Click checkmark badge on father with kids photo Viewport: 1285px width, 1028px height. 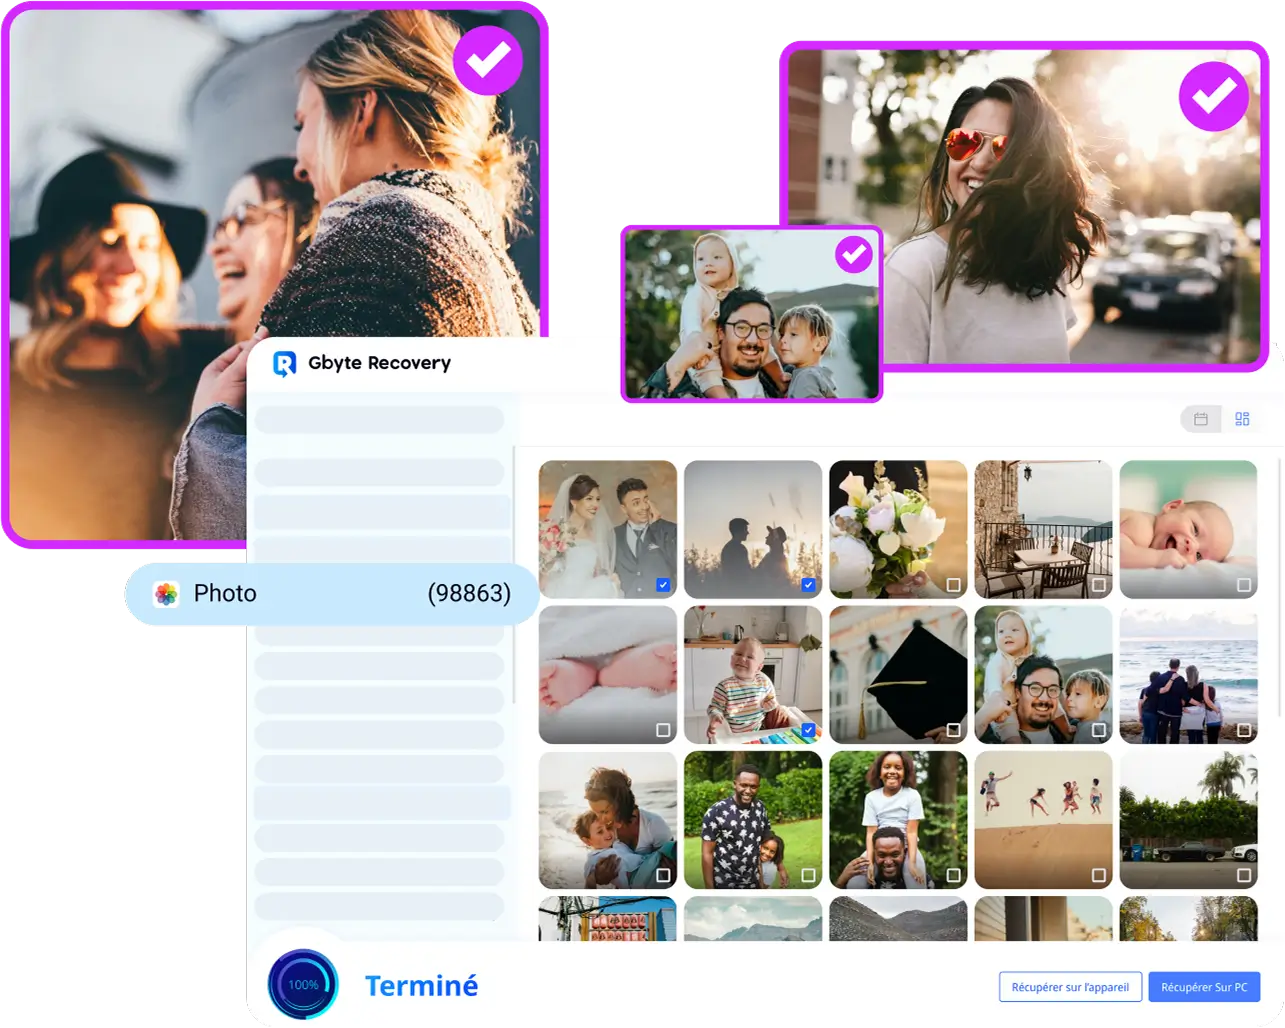[x=853, y=255]
